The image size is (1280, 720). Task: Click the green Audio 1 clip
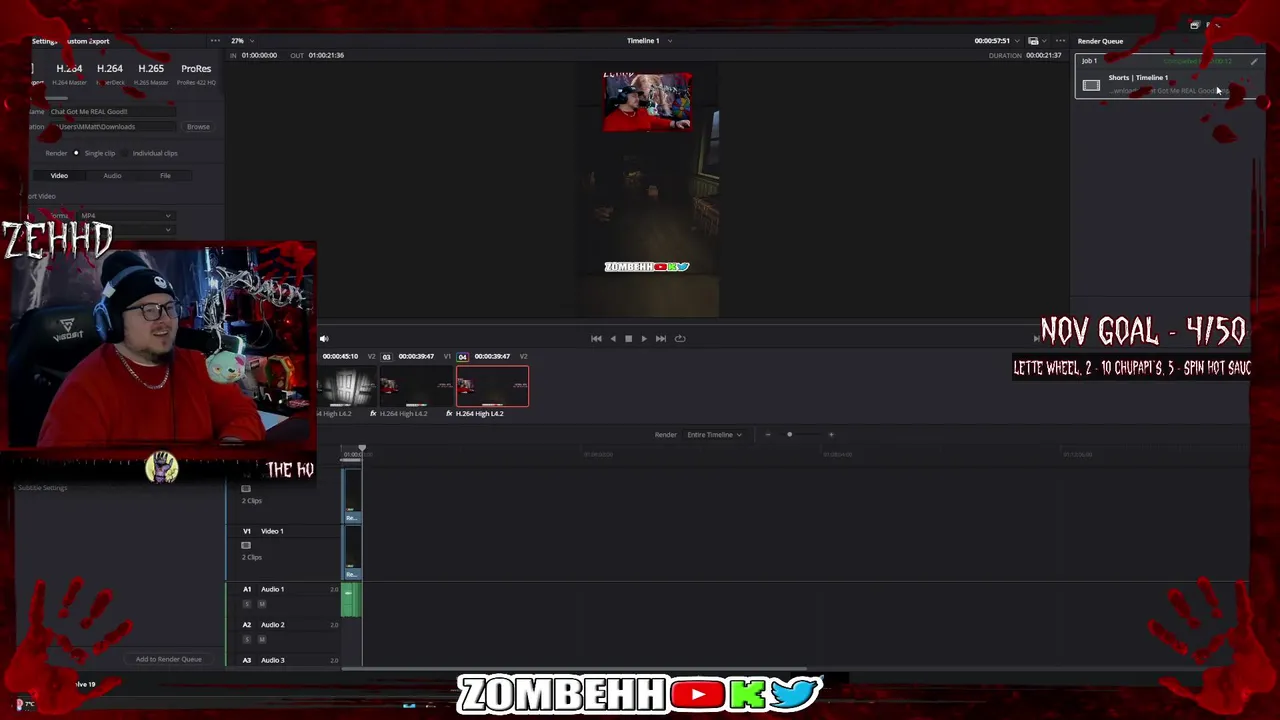tap(350, 600)
